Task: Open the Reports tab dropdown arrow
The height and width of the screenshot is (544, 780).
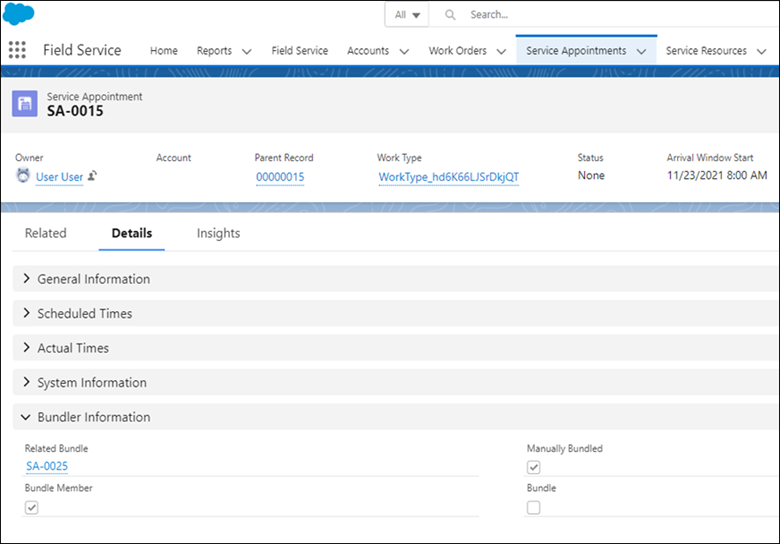Action: point(246,51)
